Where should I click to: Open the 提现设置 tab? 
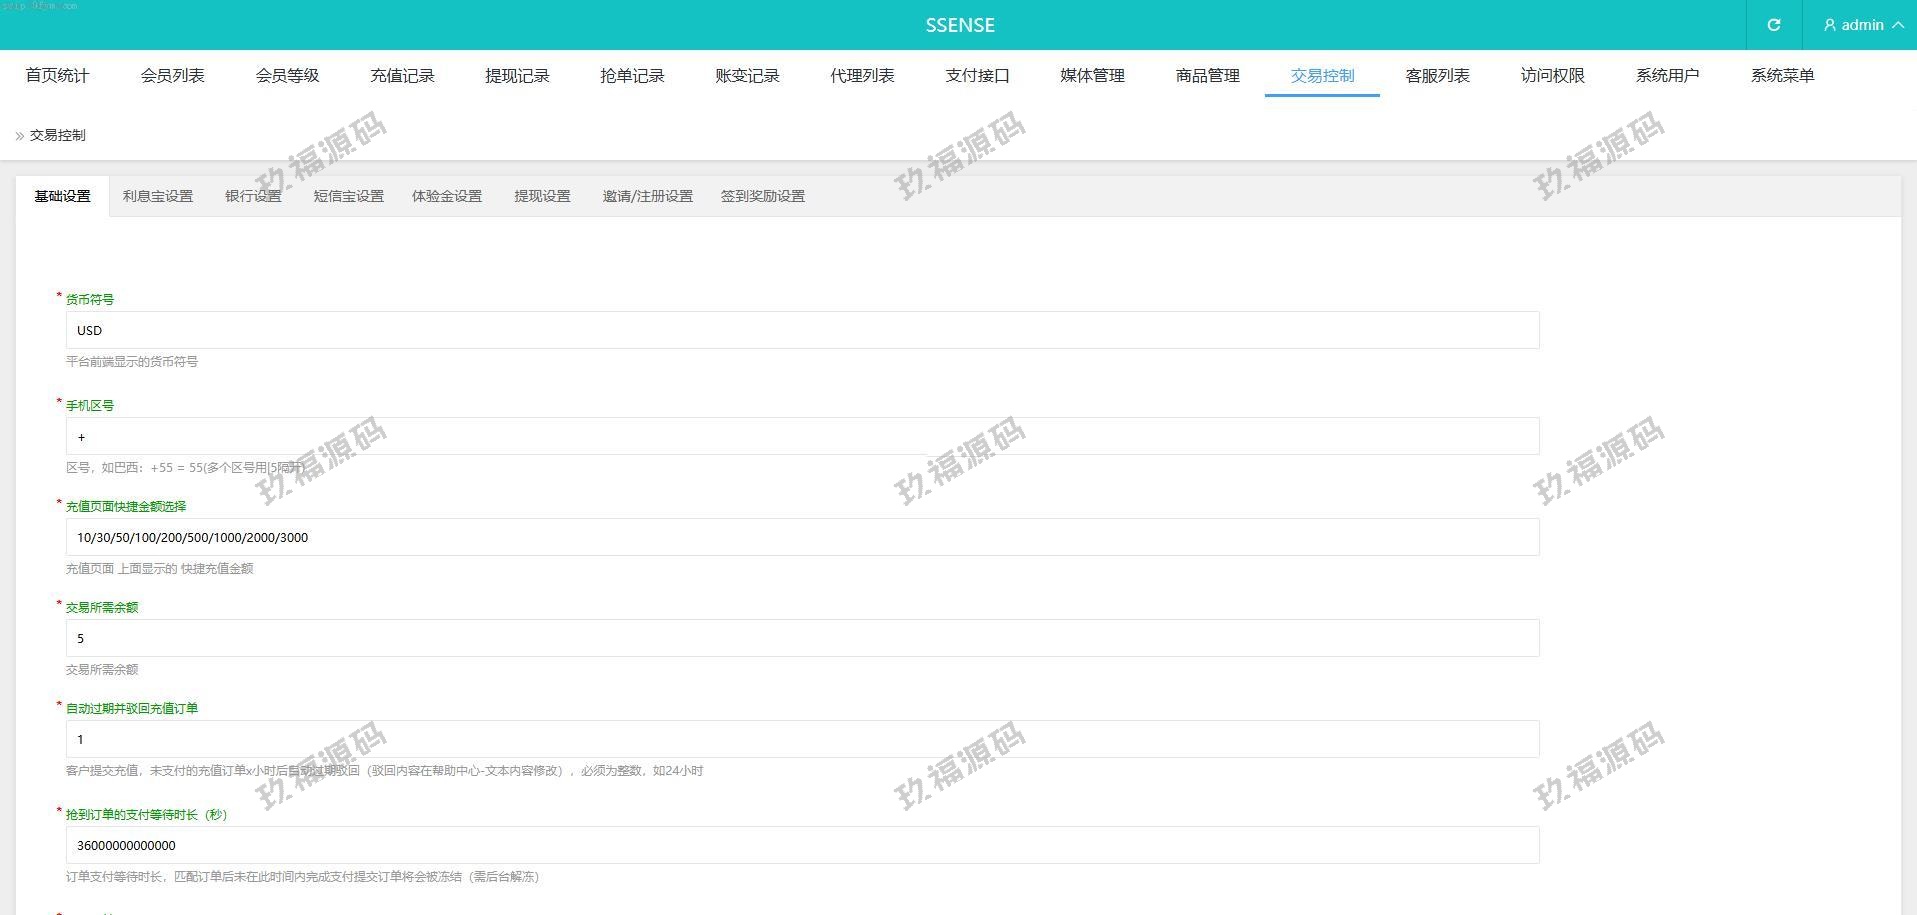pyautogui.click(x=542, y=196)
